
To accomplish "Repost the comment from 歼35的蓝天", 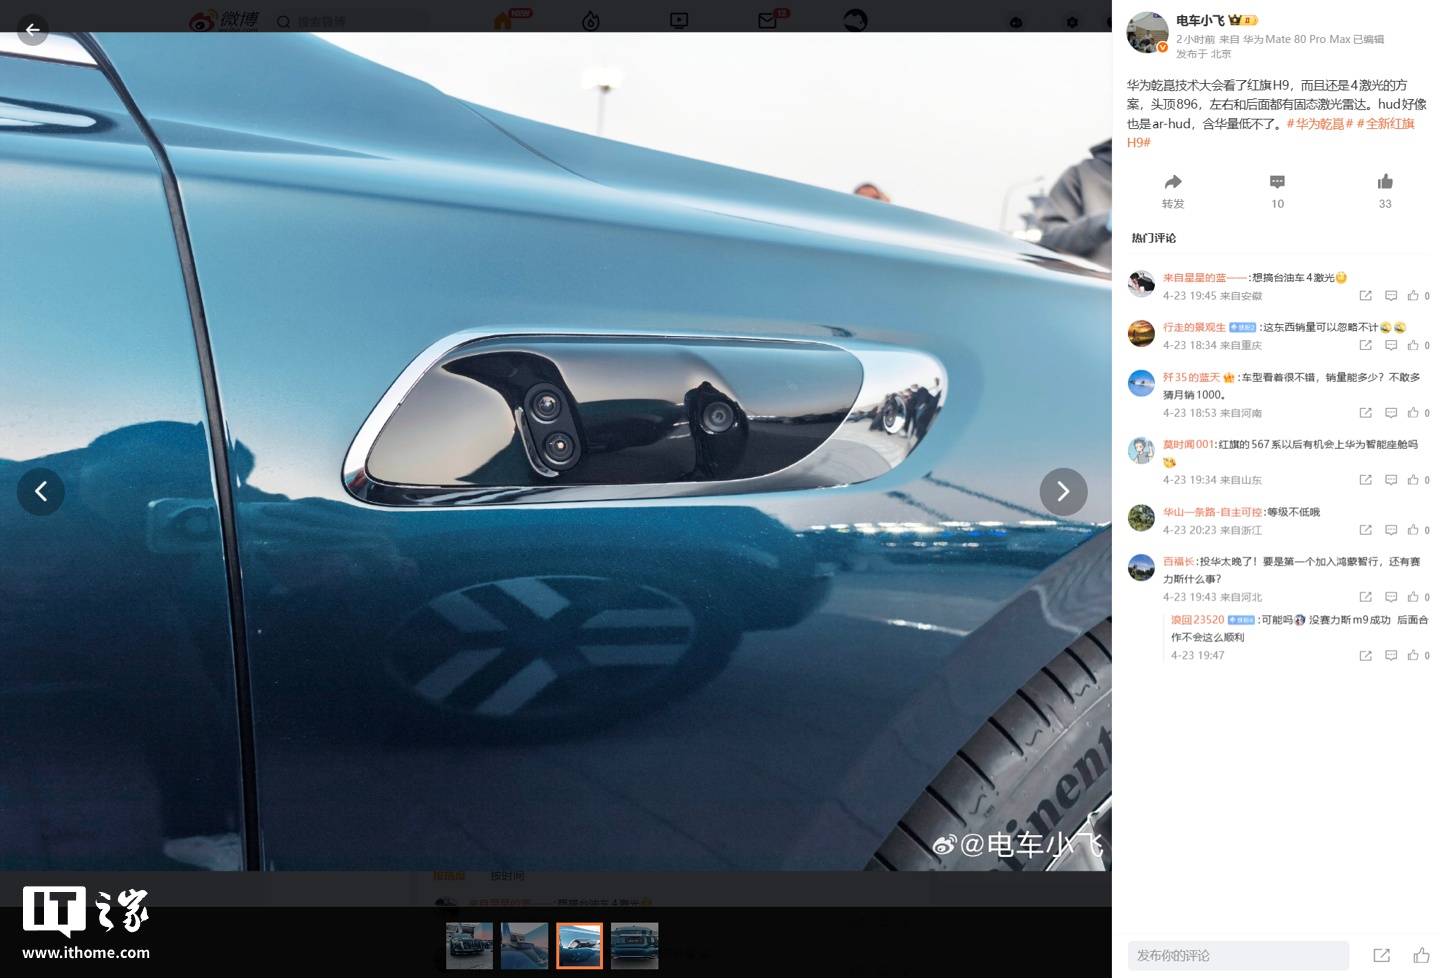I will pos(1365,413).
